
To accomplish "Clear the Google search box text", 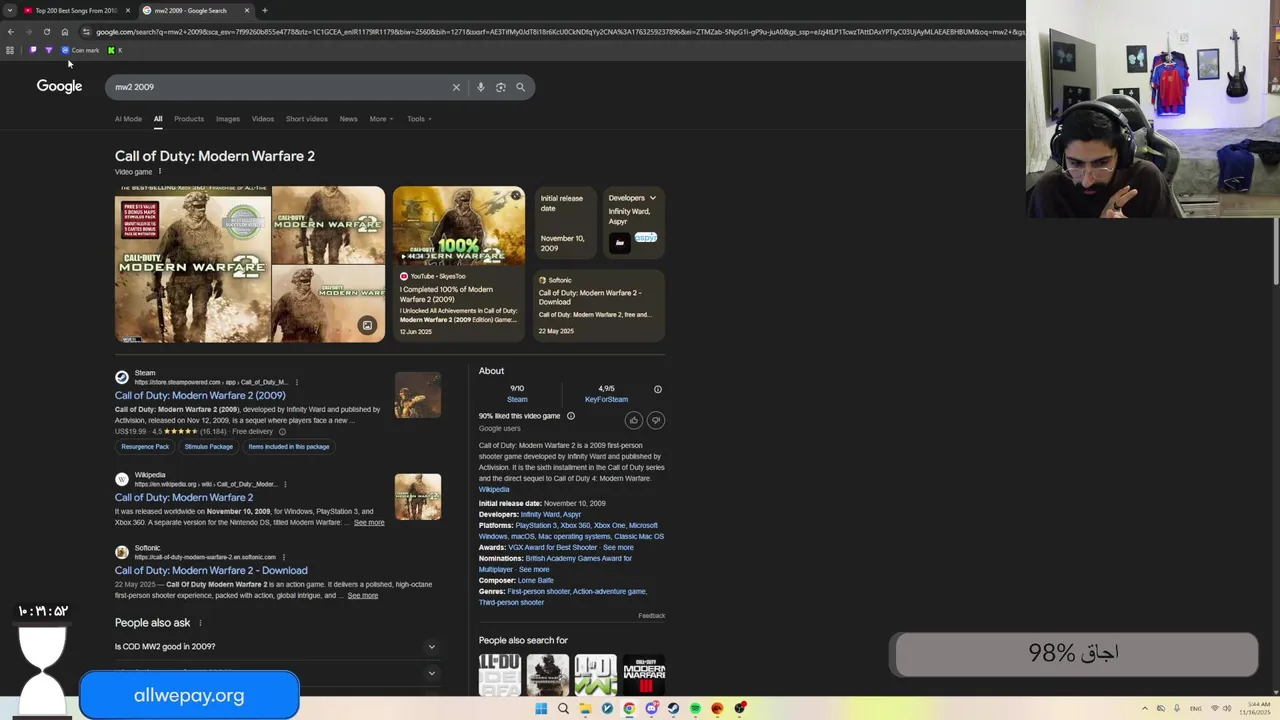I will coord(456,87).
